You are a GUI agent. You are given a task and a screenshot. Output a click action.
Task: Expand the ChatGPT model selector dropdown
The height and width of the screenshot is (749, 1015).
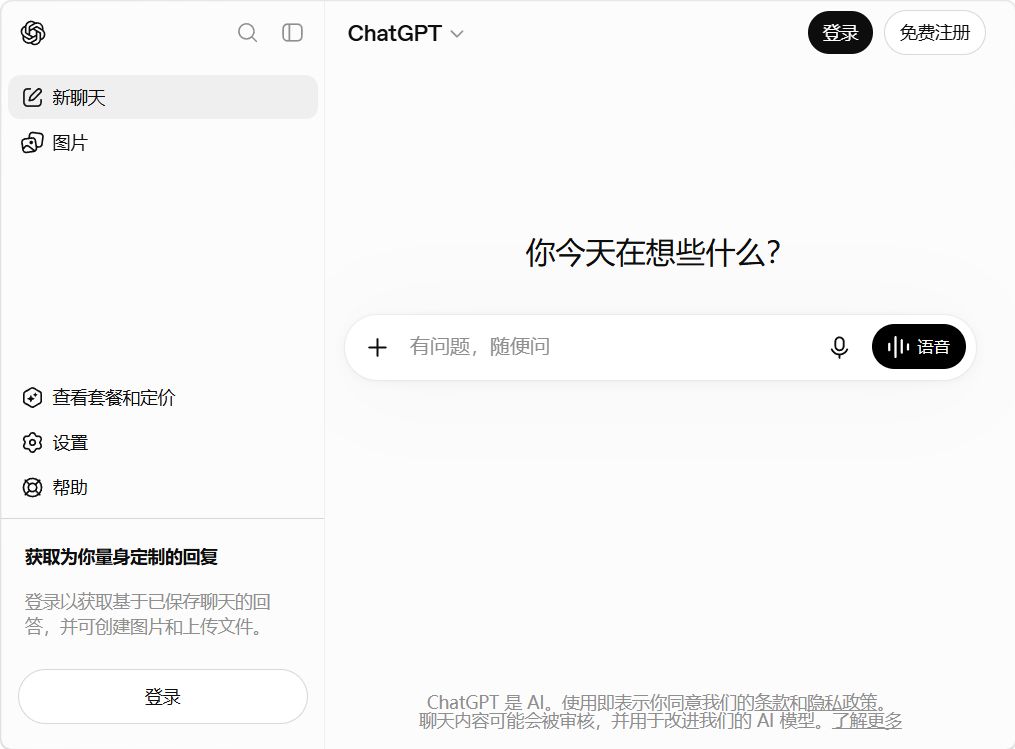pyautogui.click(x=406, y=33)
